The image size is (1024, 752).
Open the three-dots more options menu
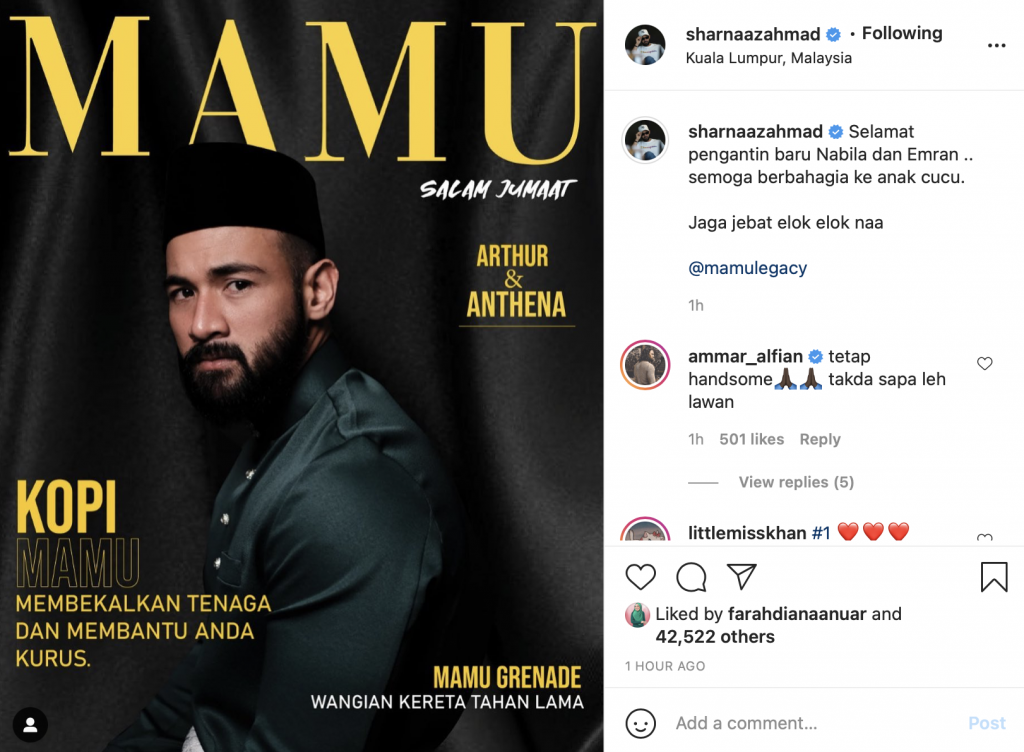coord(997,45)
